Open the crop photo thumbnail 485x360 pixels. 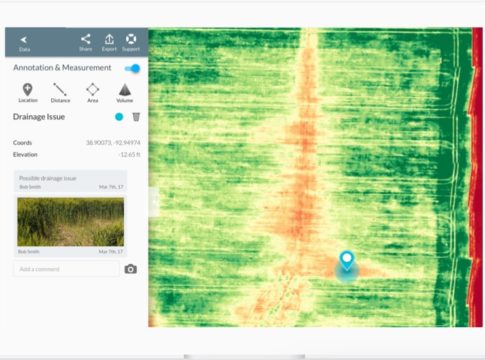pos(71,222)
